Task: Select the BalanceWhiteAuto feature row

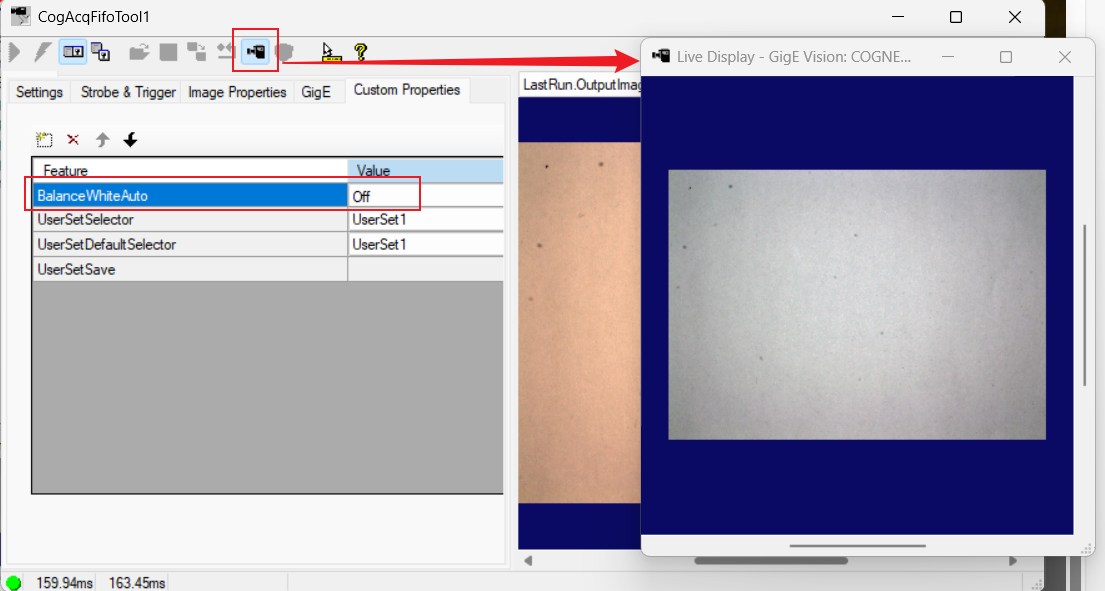Action: 190,196
